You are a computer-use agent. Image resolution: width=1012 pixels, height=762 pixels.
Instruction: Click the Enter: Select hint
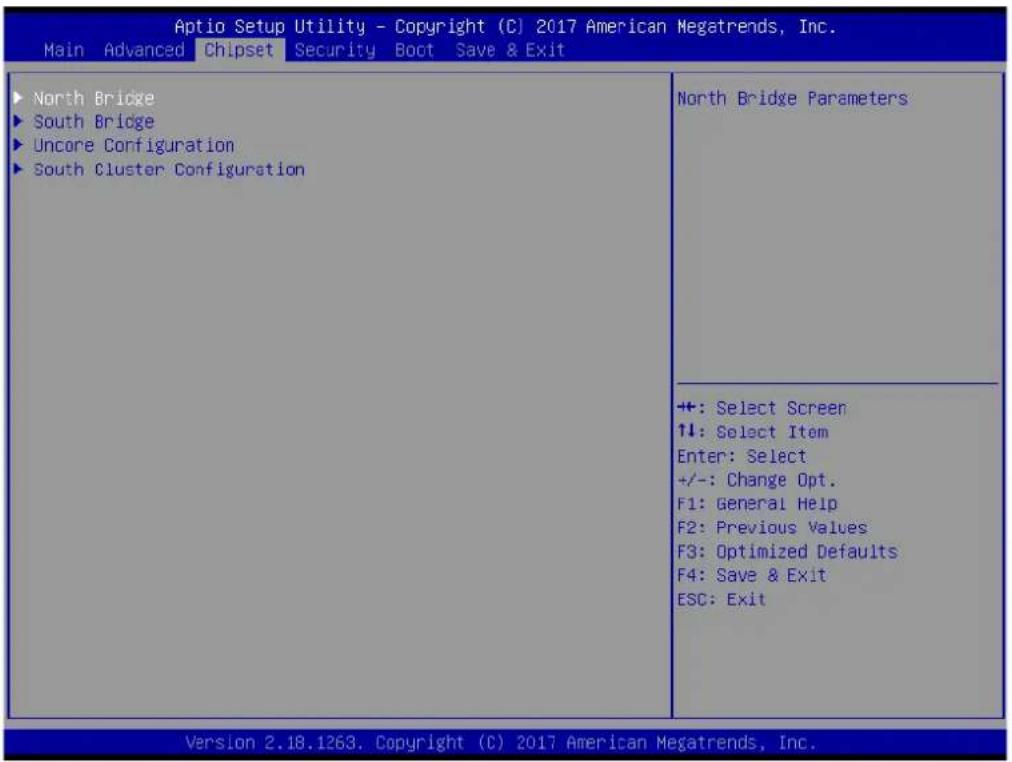coord(742,457)
